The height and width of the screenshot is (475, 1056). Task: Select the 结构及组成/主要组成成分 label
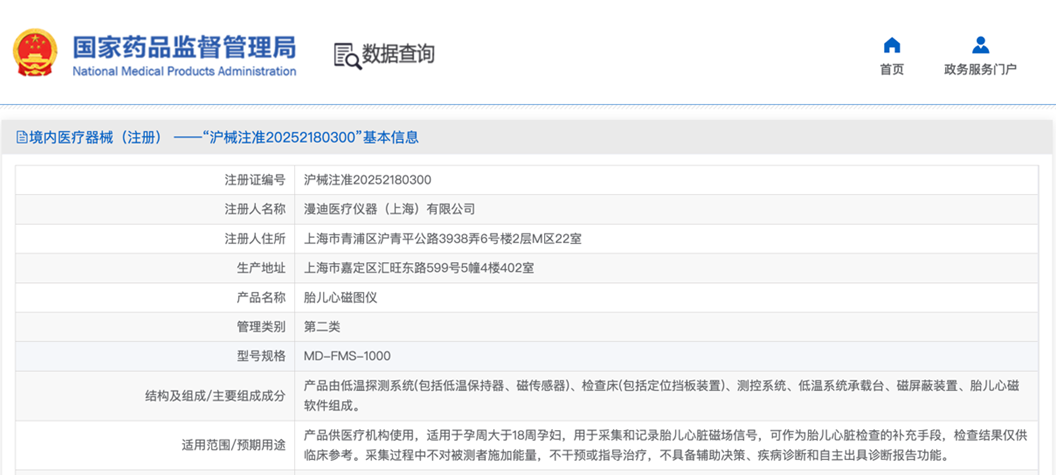[218, 396]
